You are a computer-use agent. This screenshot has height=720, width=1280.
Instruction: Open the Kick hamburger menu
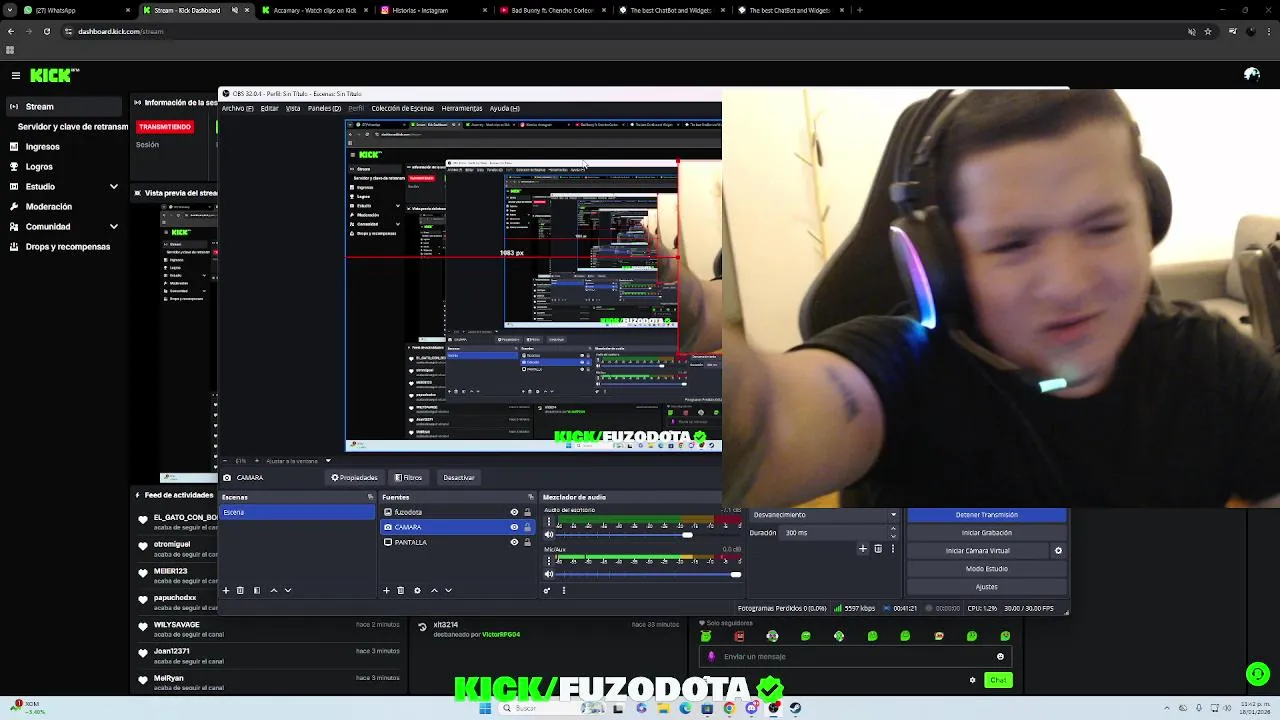click(x=15, y=75)
